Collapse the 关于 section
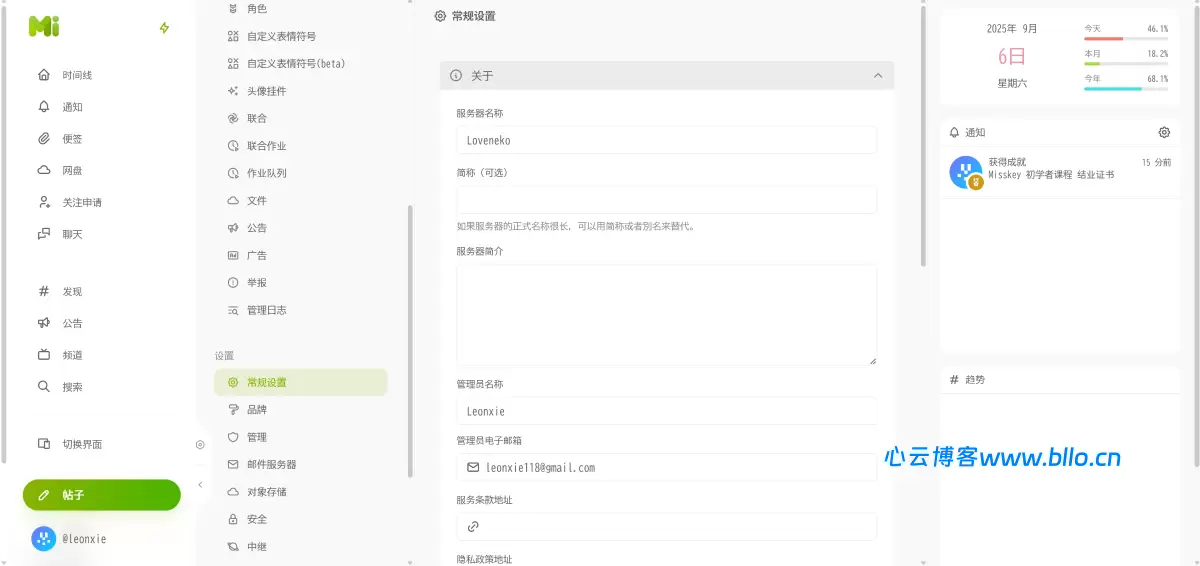 878,76
